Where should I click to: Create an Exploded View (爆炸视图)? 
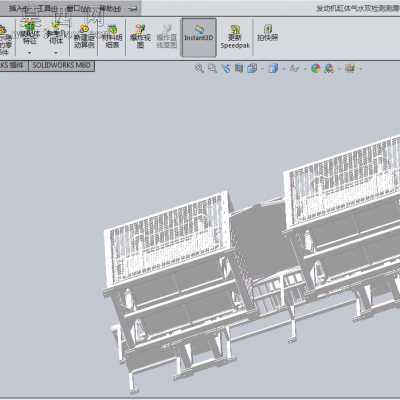pos(140,36)
